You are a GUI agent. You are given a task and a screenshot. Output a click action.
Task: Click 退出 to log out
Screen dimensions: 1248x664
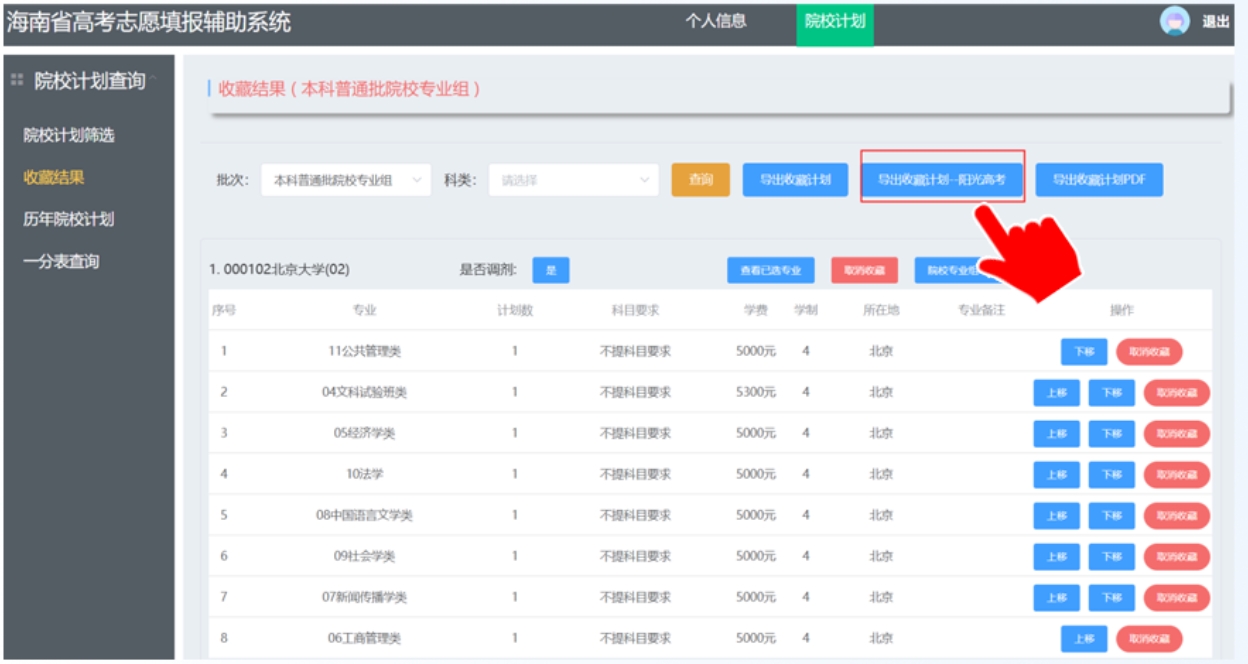coord(1215,22)
